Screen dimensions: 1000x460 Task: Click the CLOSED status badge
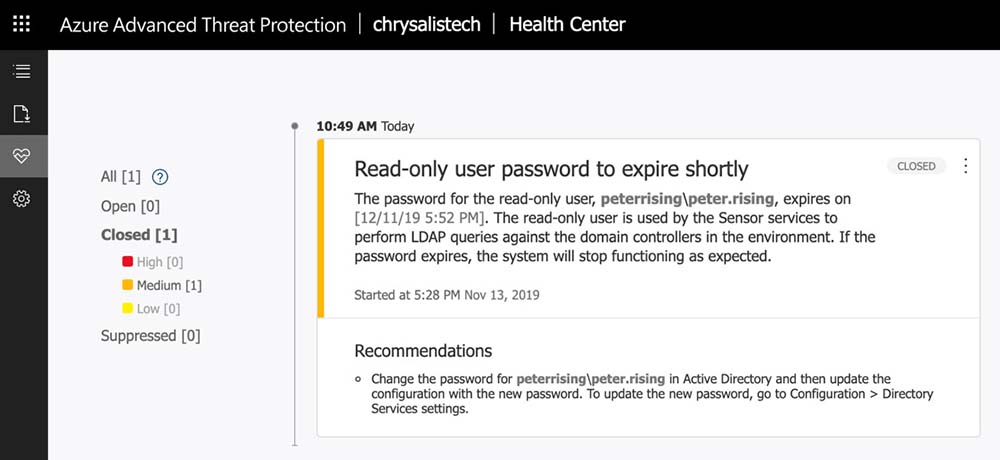[916, 166]
